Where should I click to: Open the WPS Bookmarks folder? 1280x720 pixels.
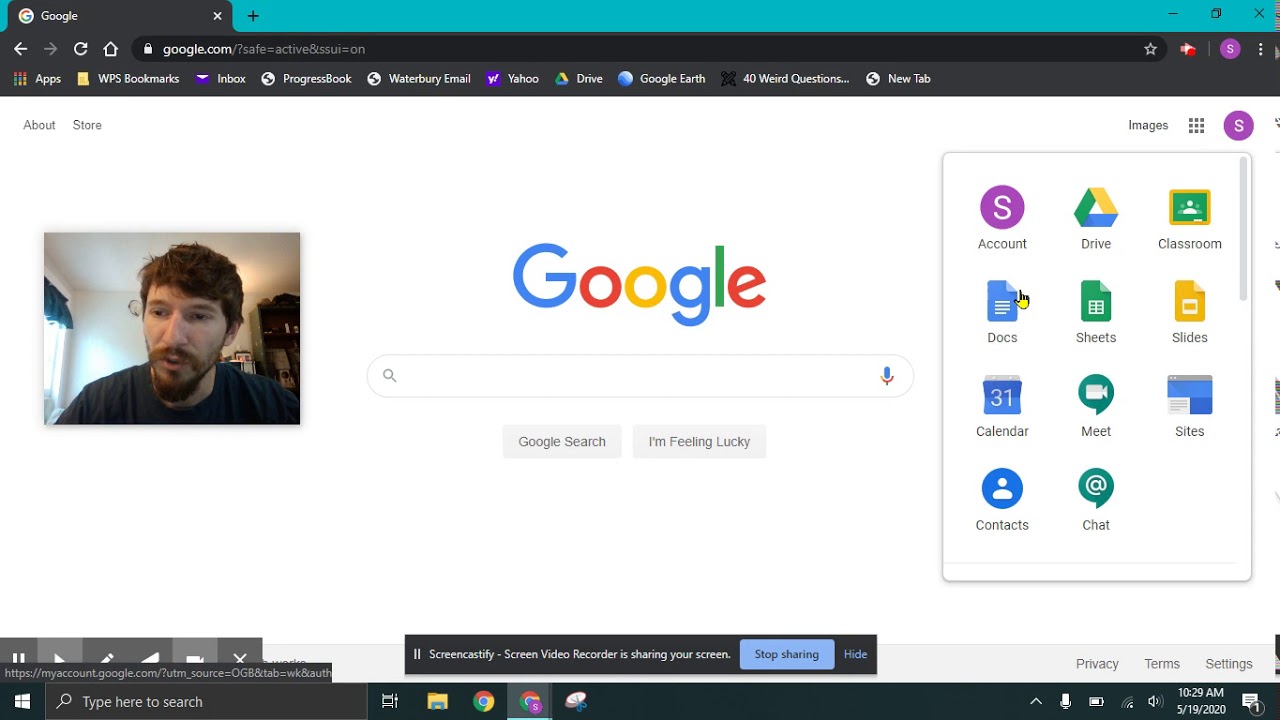pos(128,79)
